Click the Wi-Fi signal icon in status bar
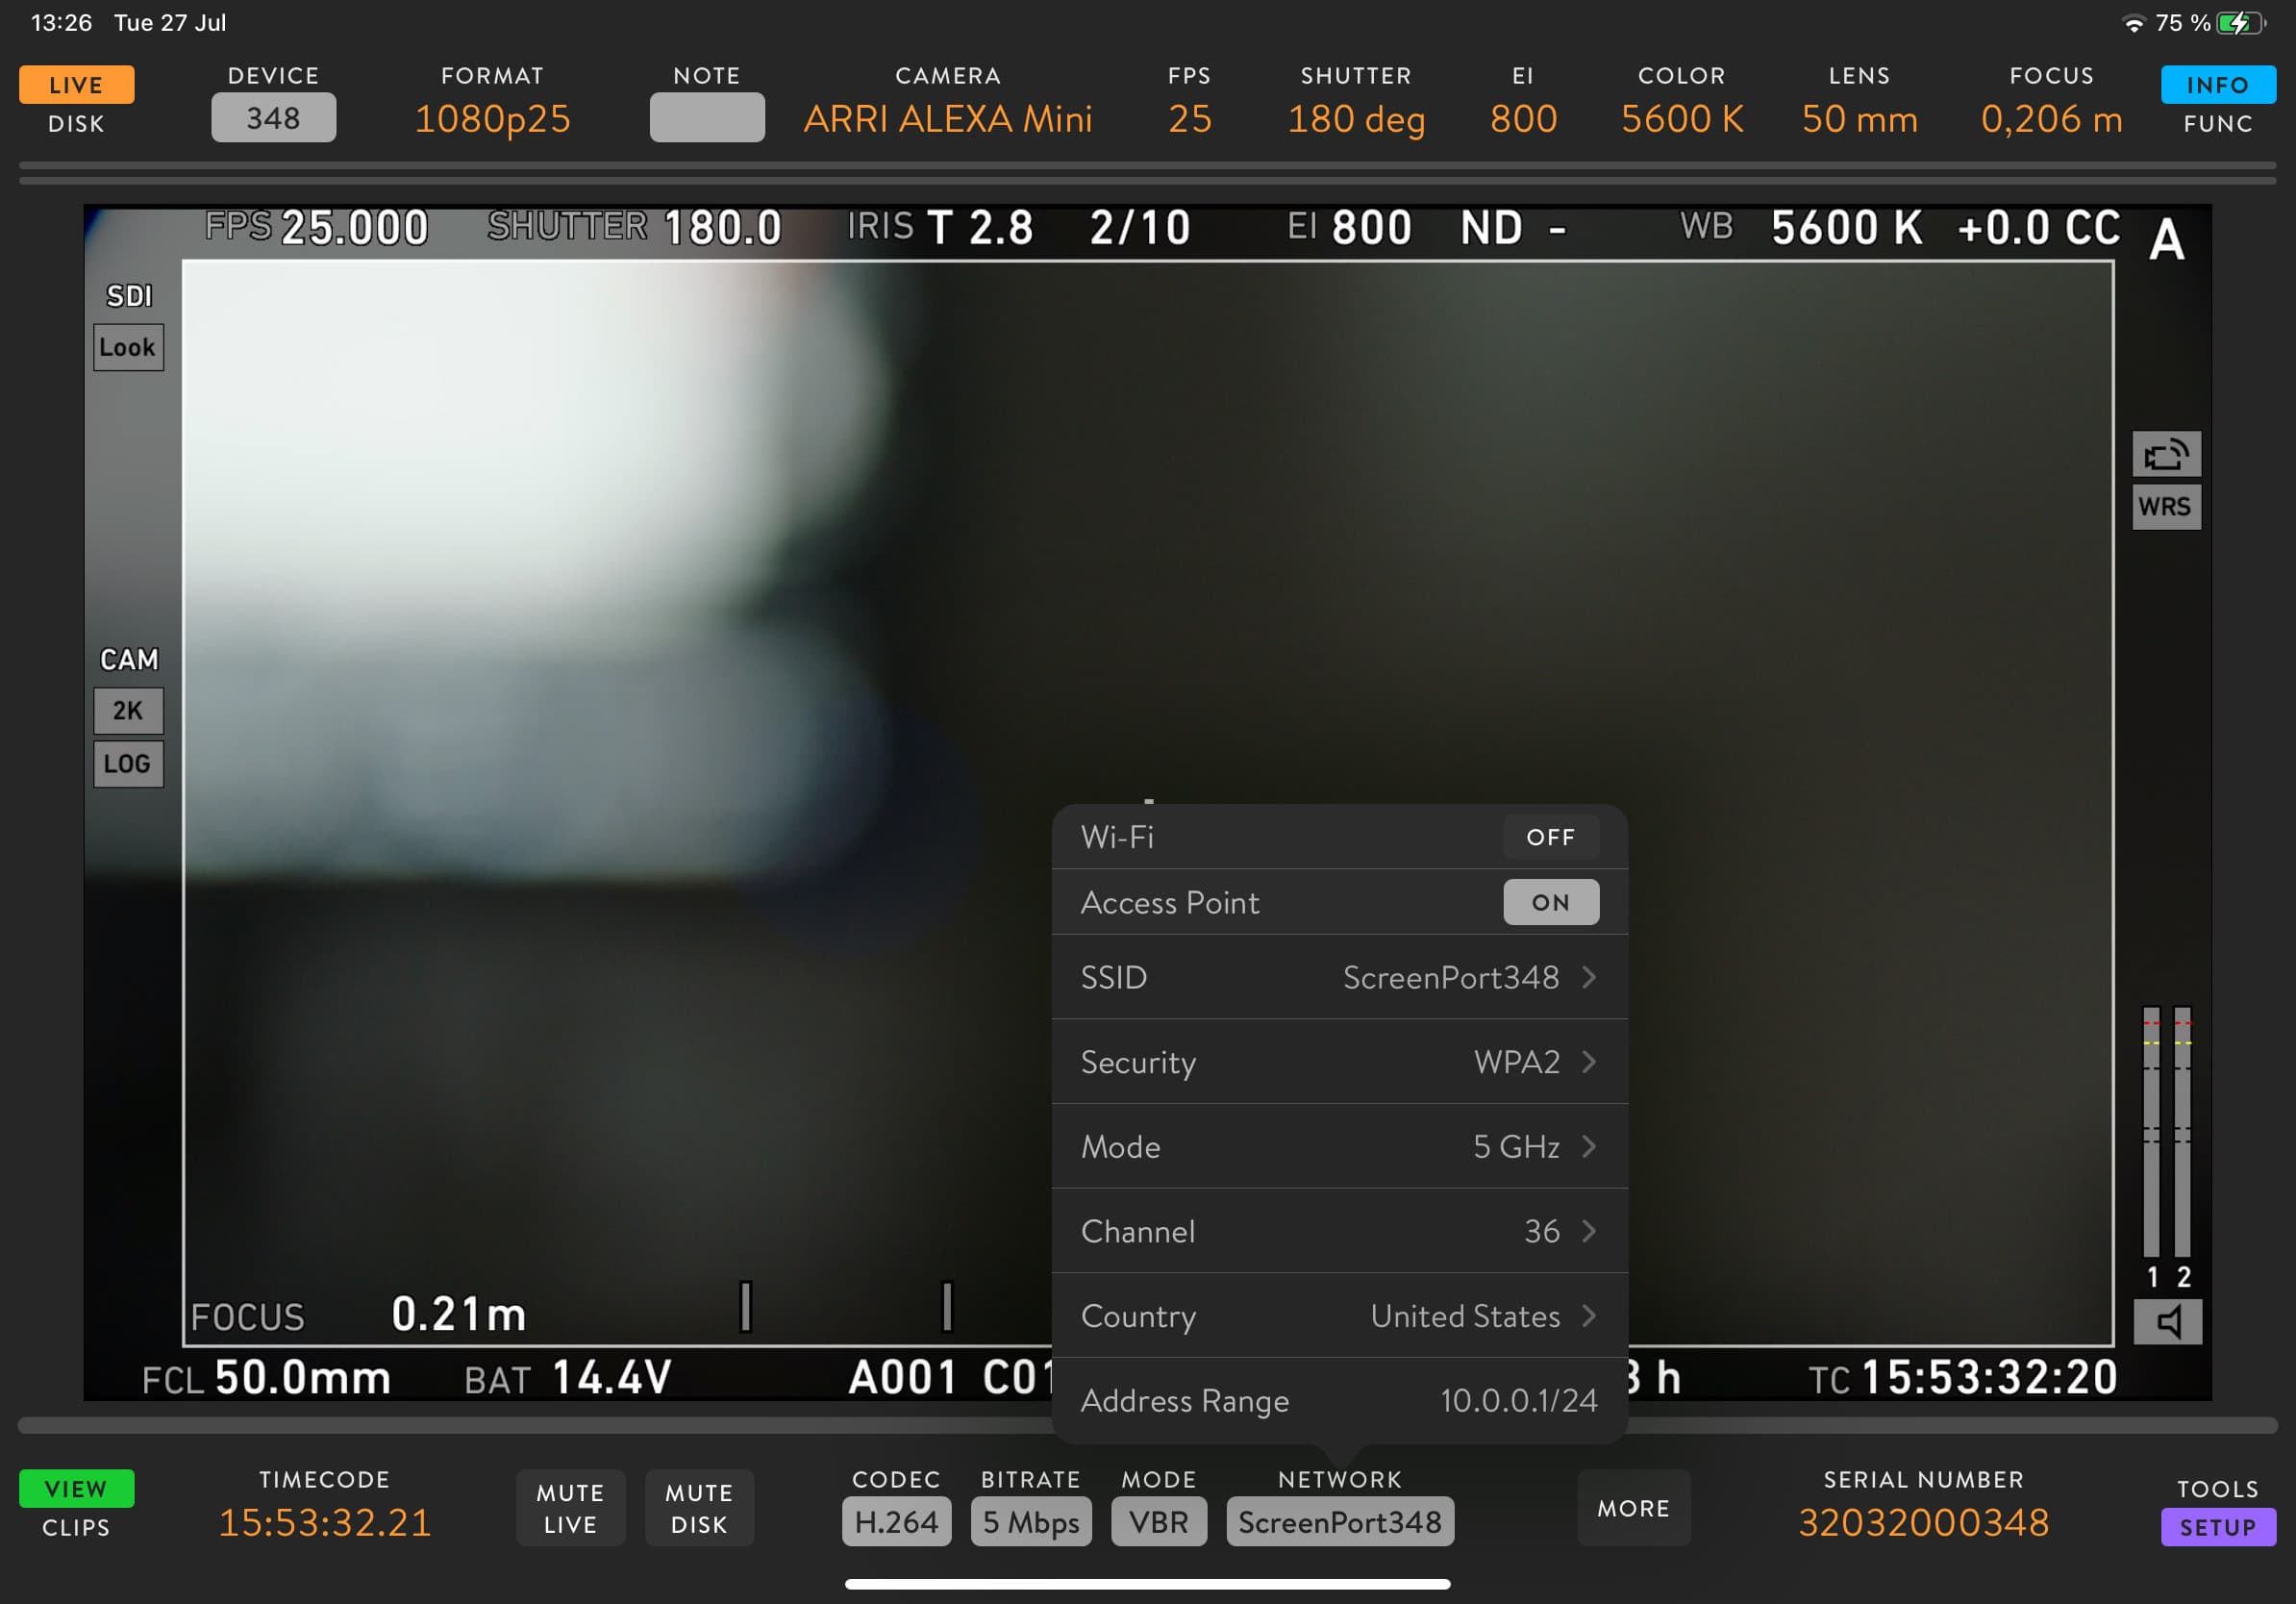 (x=2133, y=23)
